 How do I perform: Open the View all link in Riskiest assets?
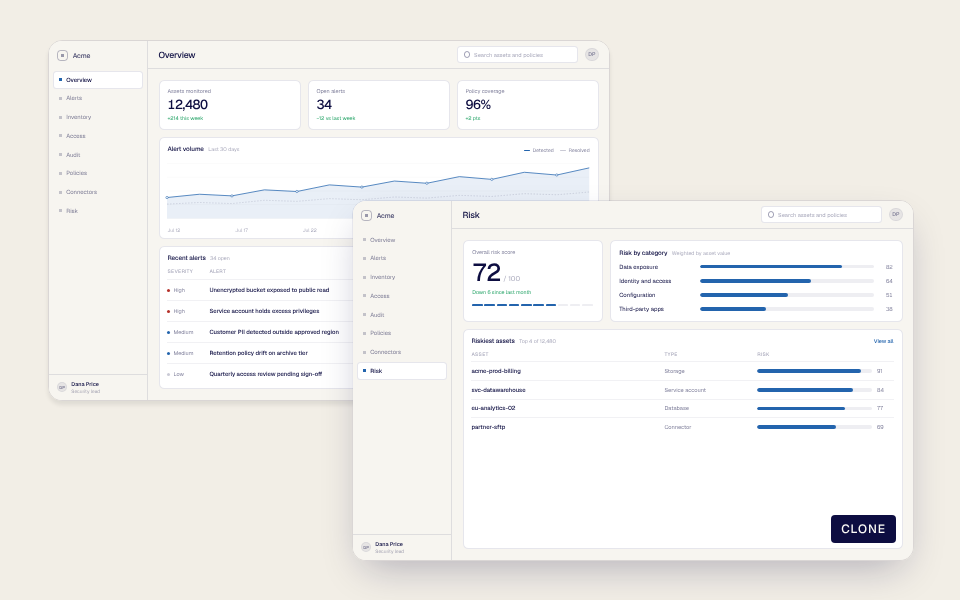(x=883, y=341)
